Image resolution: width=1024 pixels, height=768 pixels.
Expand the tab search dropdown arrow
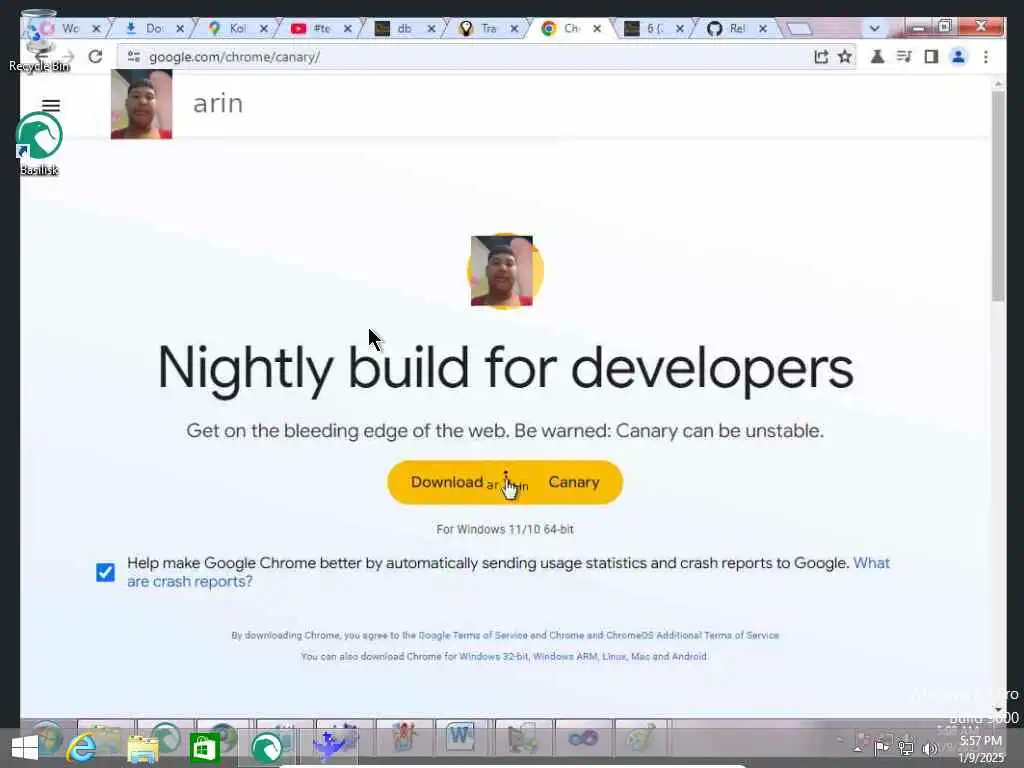(874, 28)
